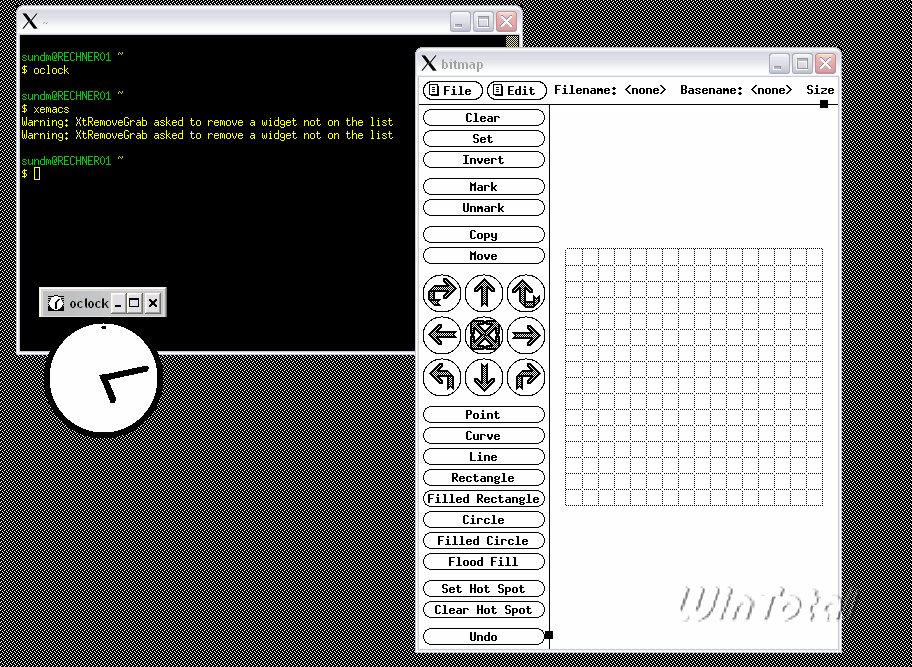This screenshot has width=912, height=667.
Task: Click the "Size" label in the bitmap header
Action: (820, 90)
